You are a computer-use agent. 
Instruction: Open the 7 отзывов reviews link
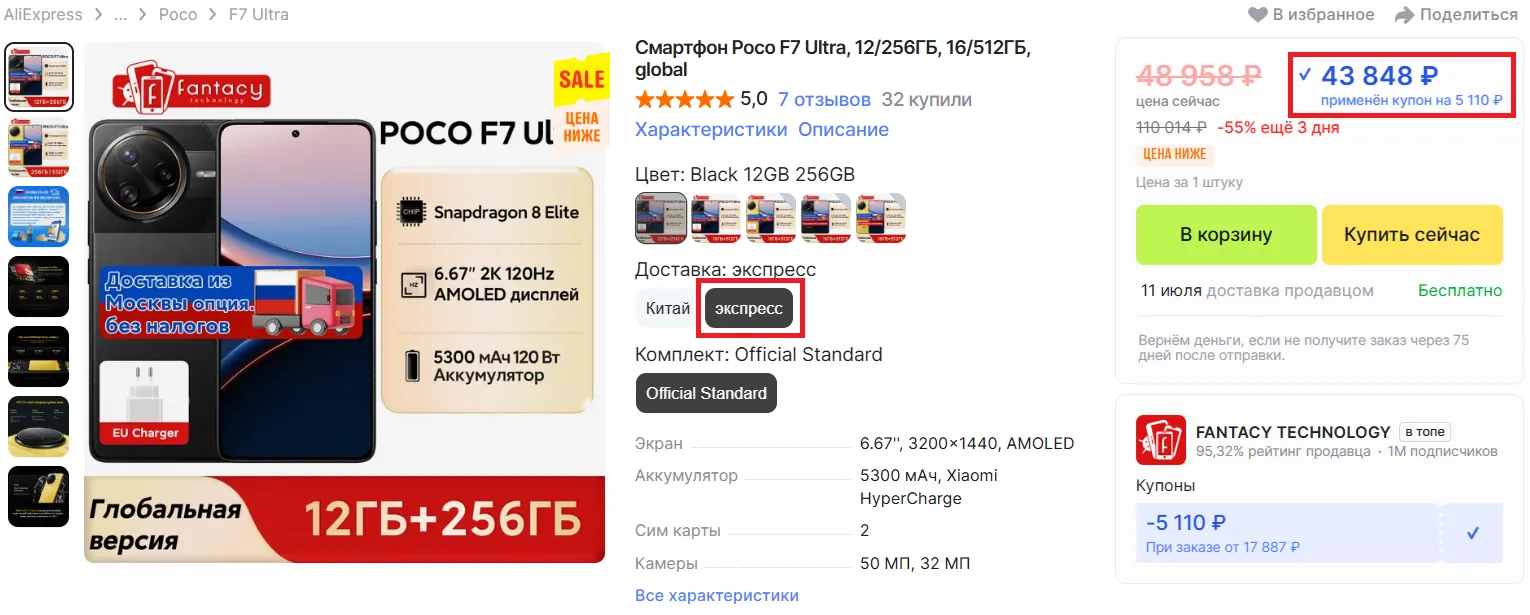[x=824, y=100]
